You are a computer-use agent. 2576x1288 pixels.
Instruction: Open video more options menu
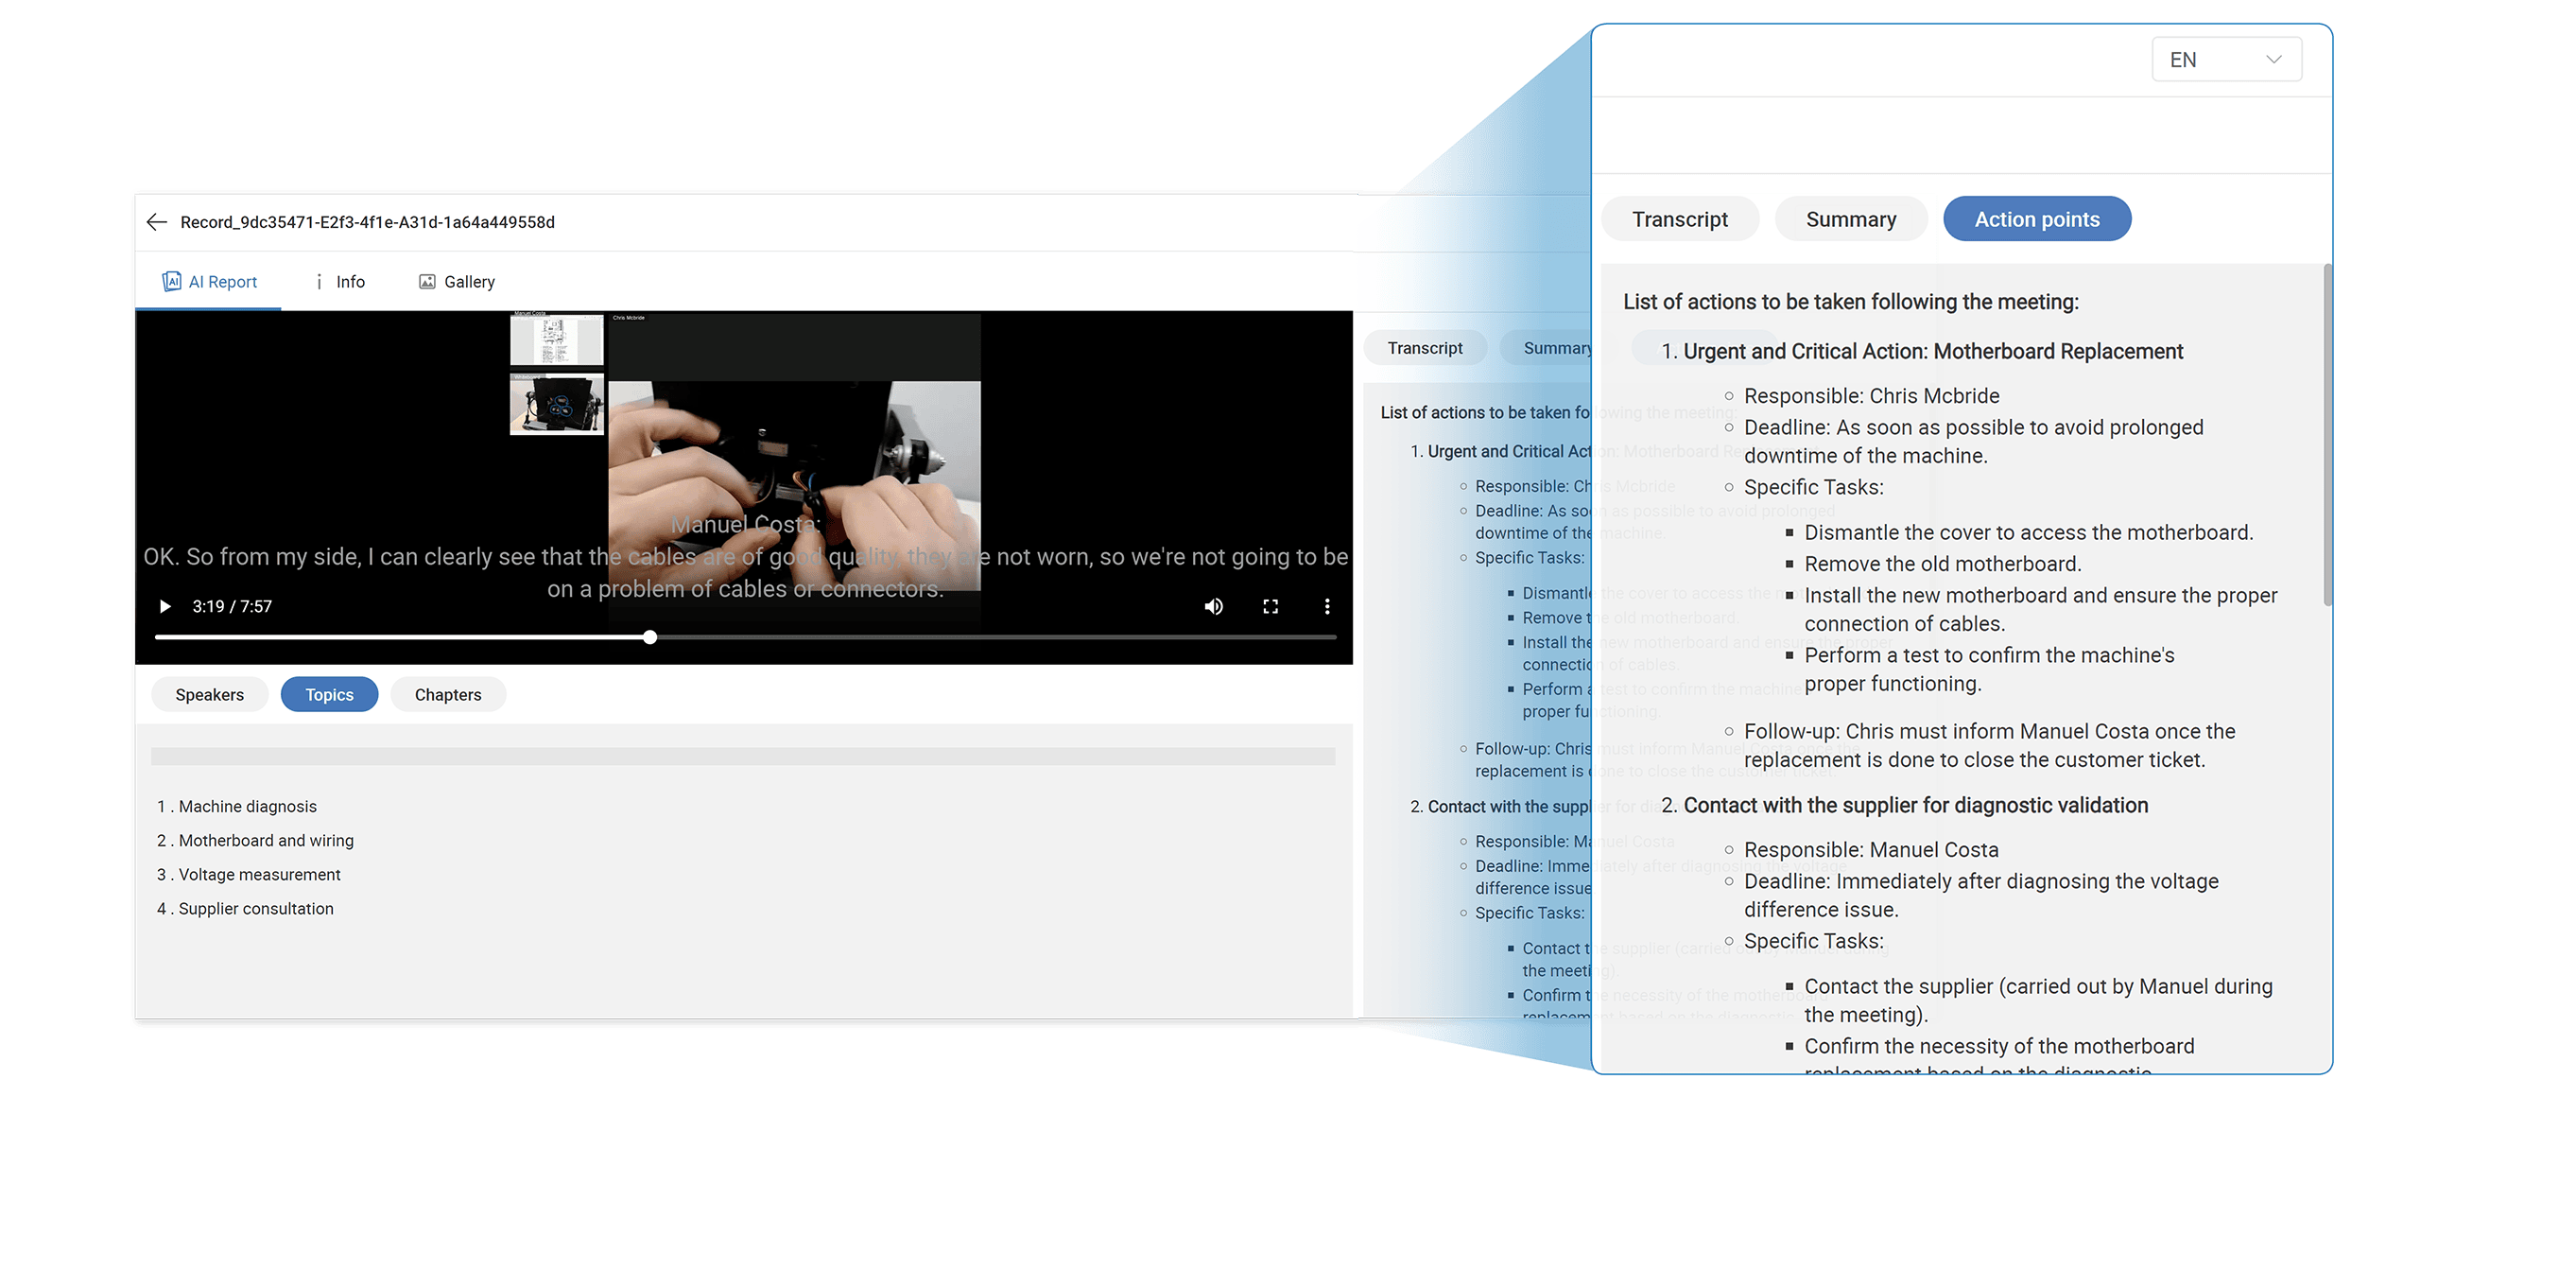tap(1327, 606)
